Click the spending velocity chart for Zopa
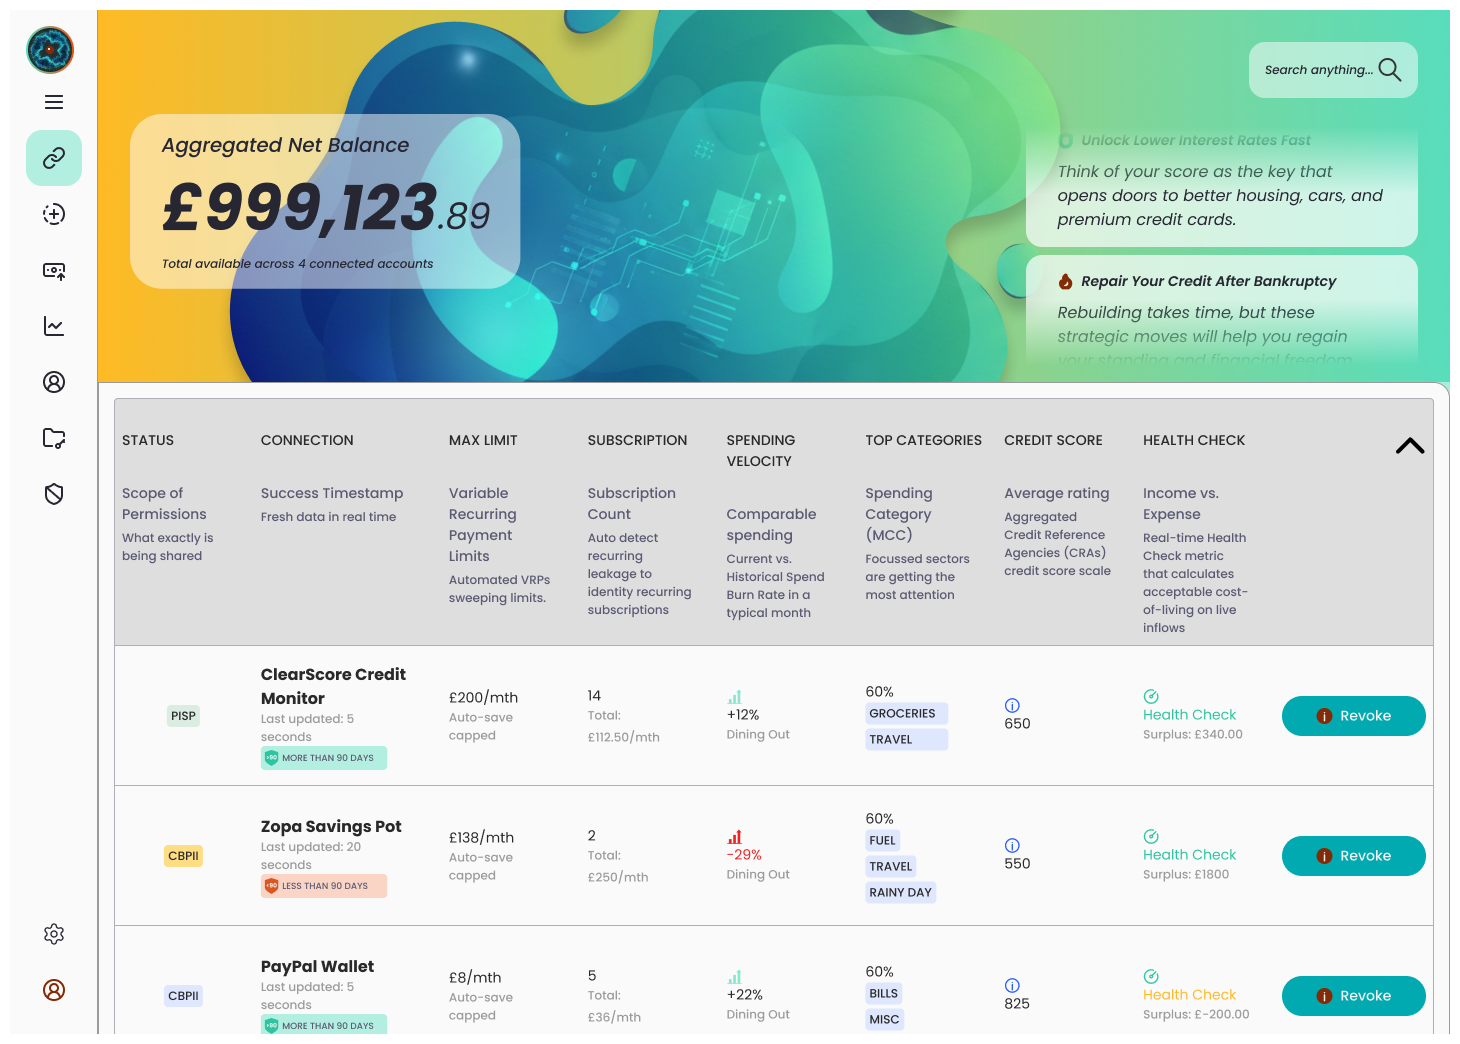 pyautogui.click(x=736, y=838)
